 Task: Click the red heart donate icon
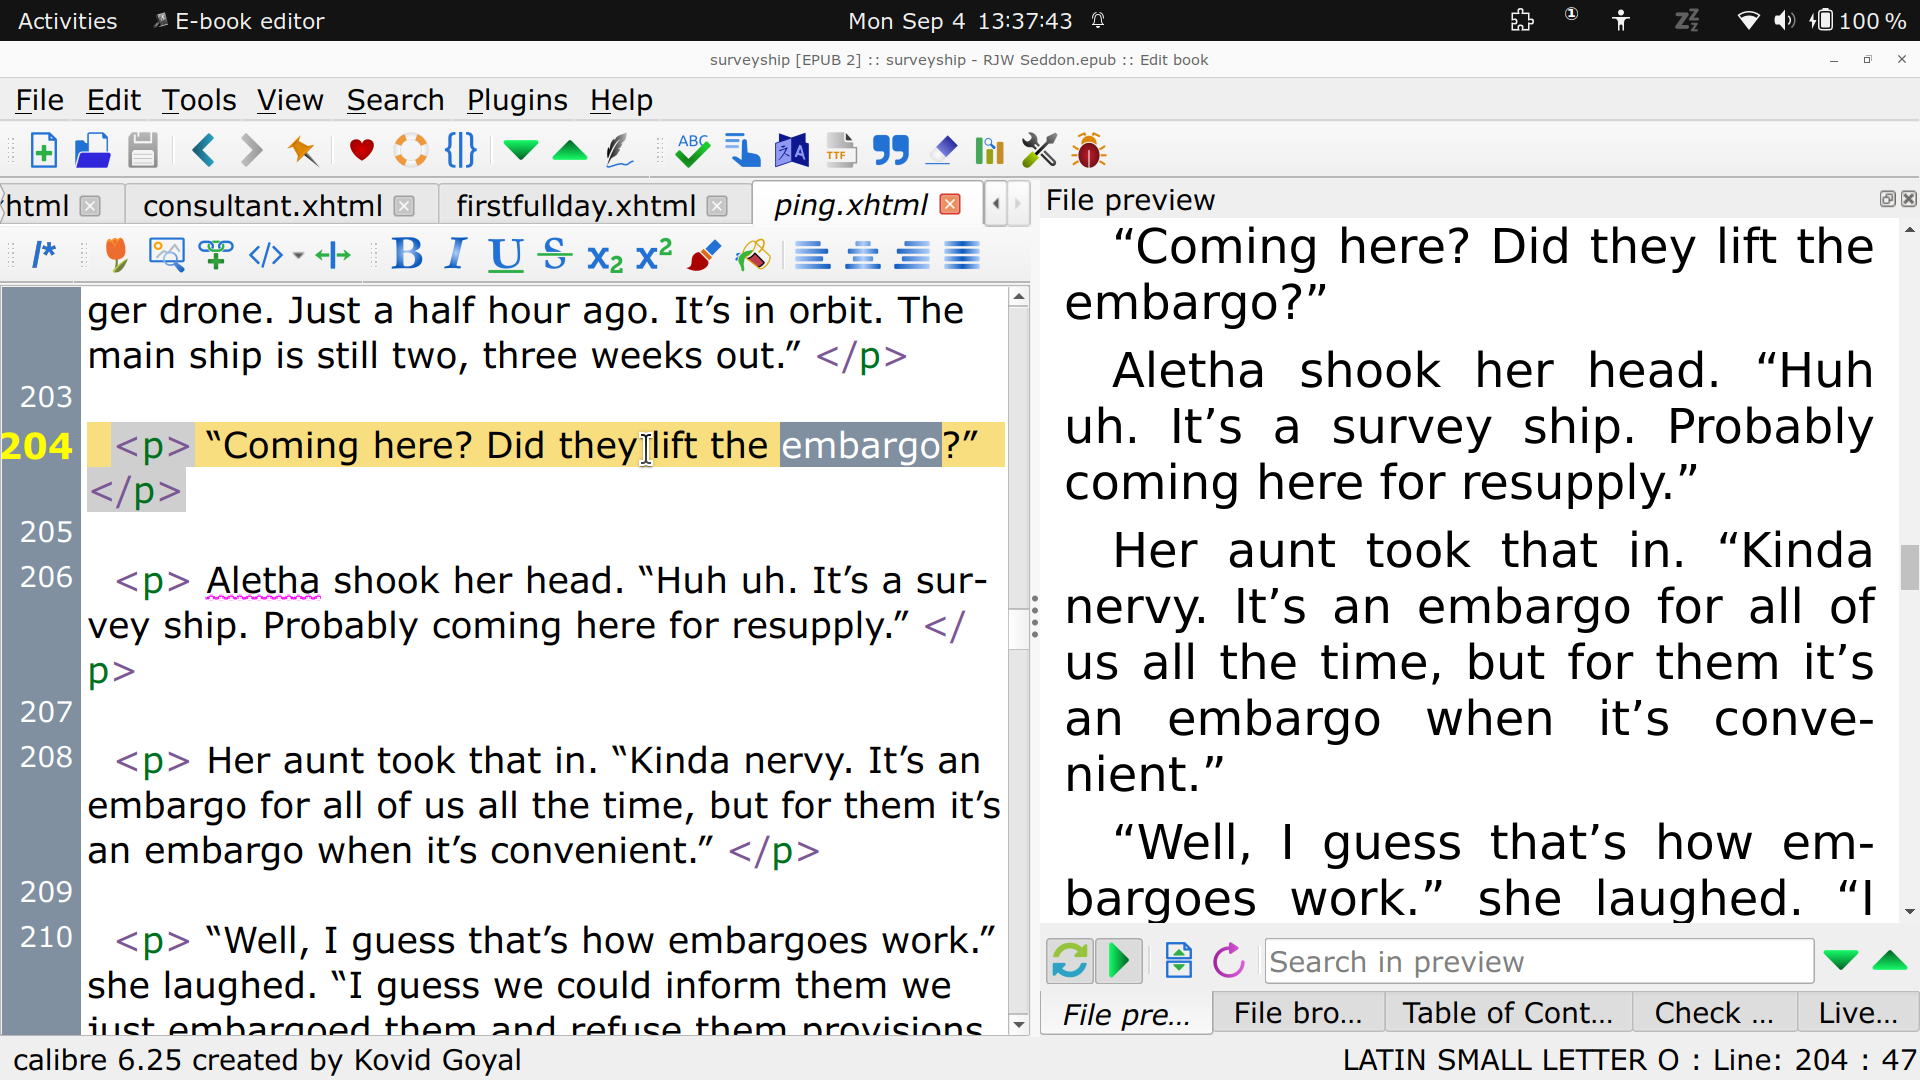click(361, 151)
